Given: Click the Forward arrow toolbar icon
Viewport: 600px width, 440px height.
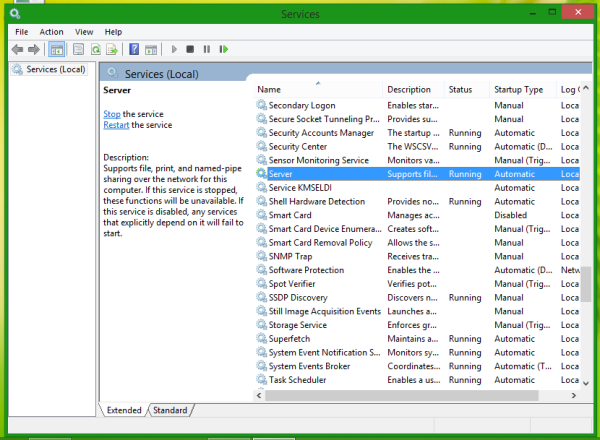Looking at the screenshot, I should pyautogui.click(x=34, y=49).
